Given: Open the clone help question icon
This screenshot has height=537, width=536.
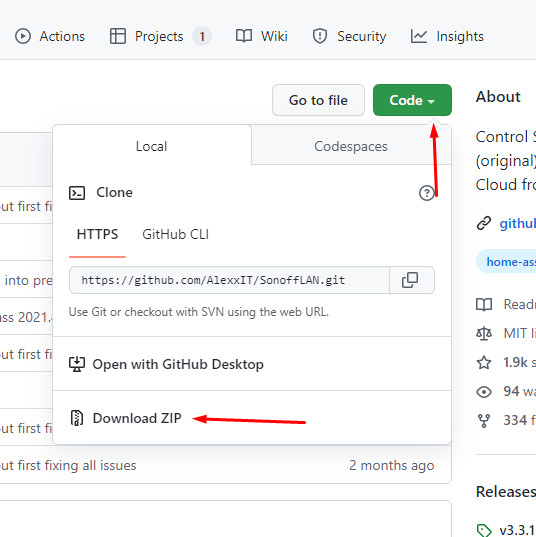Looking at the screenshot, I should (426, 193).
